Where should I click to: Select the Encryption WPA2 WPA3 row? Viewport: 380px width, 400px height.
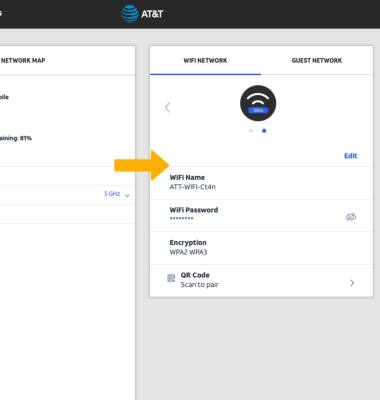tap(261, 248)
